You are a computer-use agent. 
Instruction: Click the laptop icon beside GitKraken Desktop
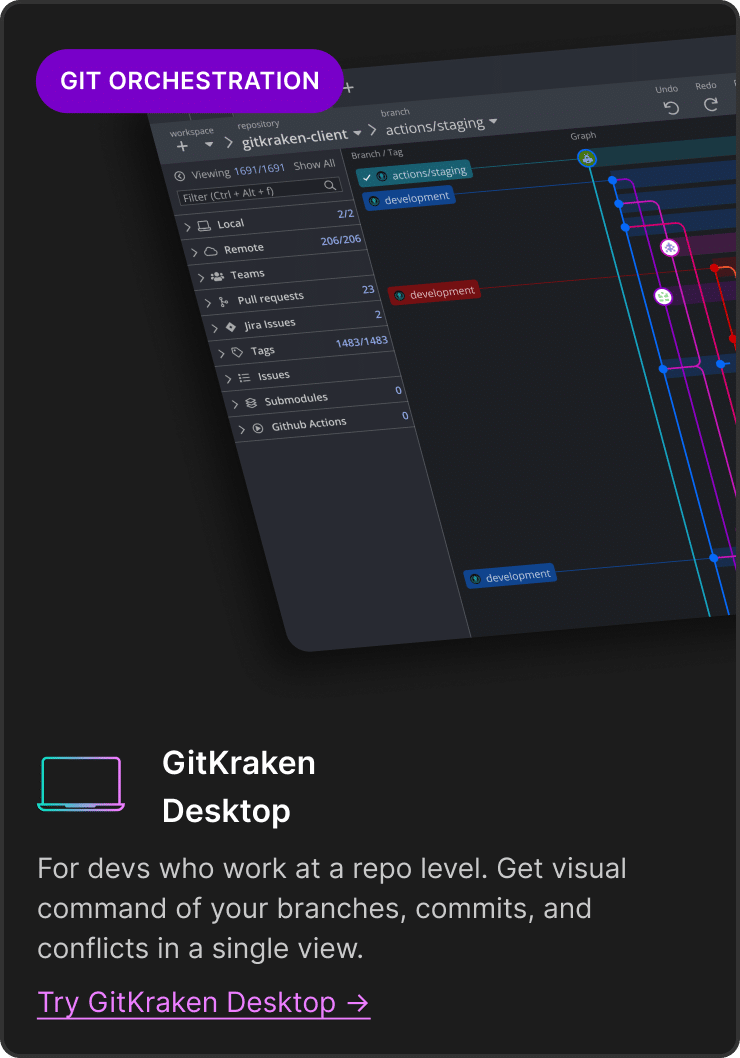(x=81, y=783)
